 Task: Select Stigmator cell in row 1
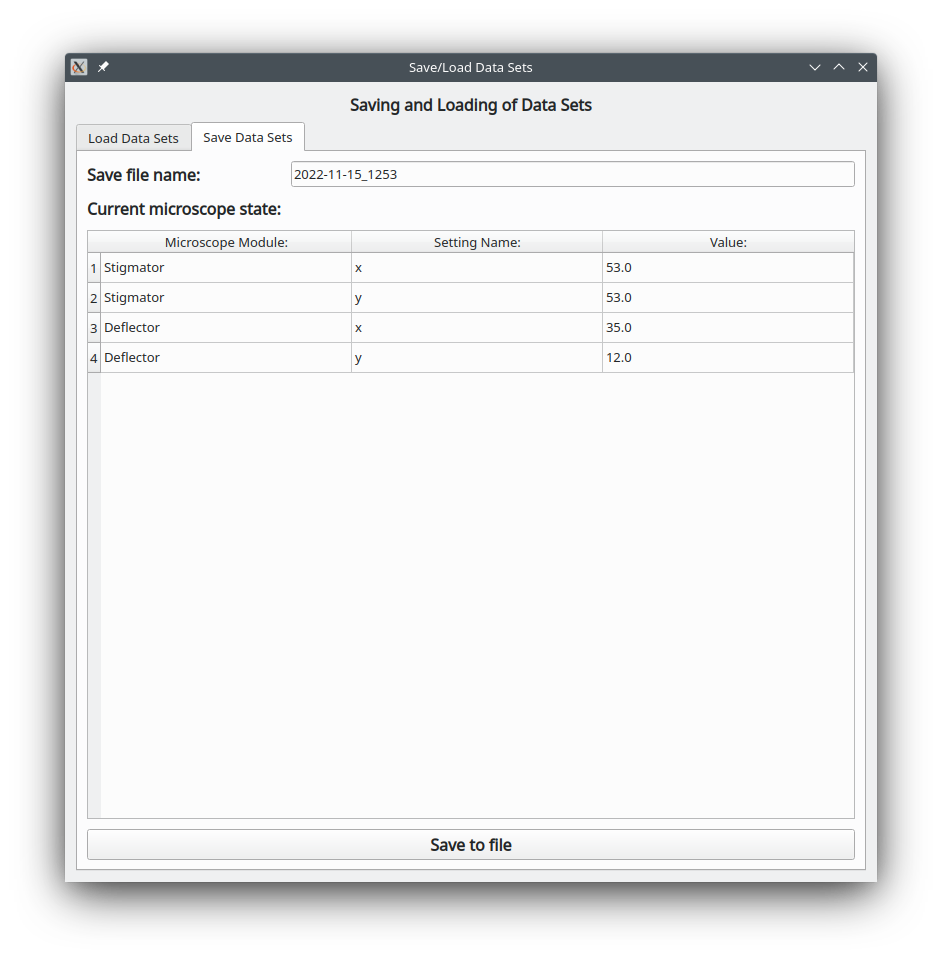point(226,268)
